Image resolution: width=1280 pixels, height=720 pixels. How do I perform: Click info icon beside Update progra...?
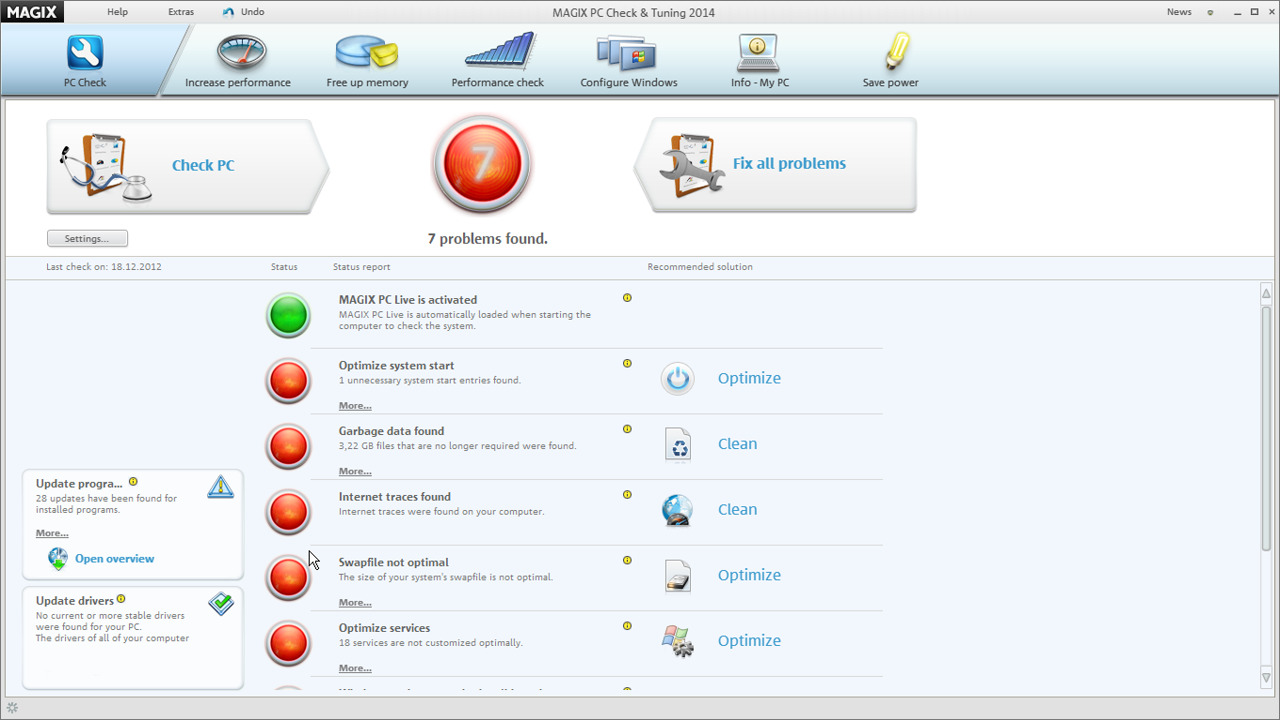point(133,482)
